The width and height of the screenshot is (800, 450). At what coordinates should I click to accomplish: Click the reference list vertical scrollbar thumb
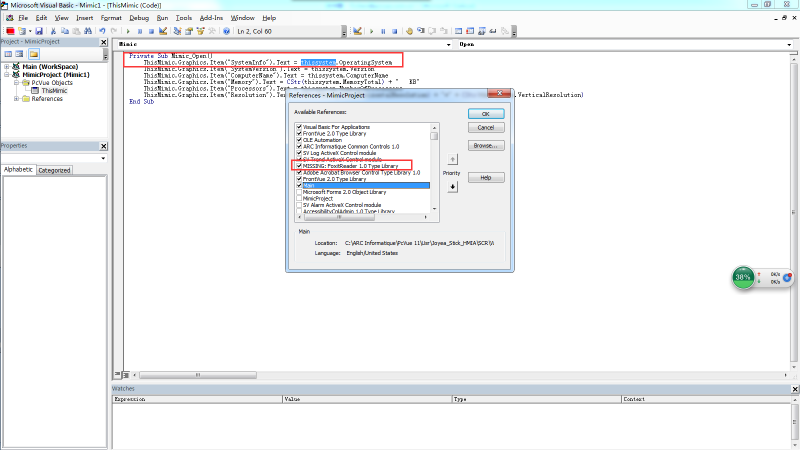pyautogui.click(x=434, y=136)
